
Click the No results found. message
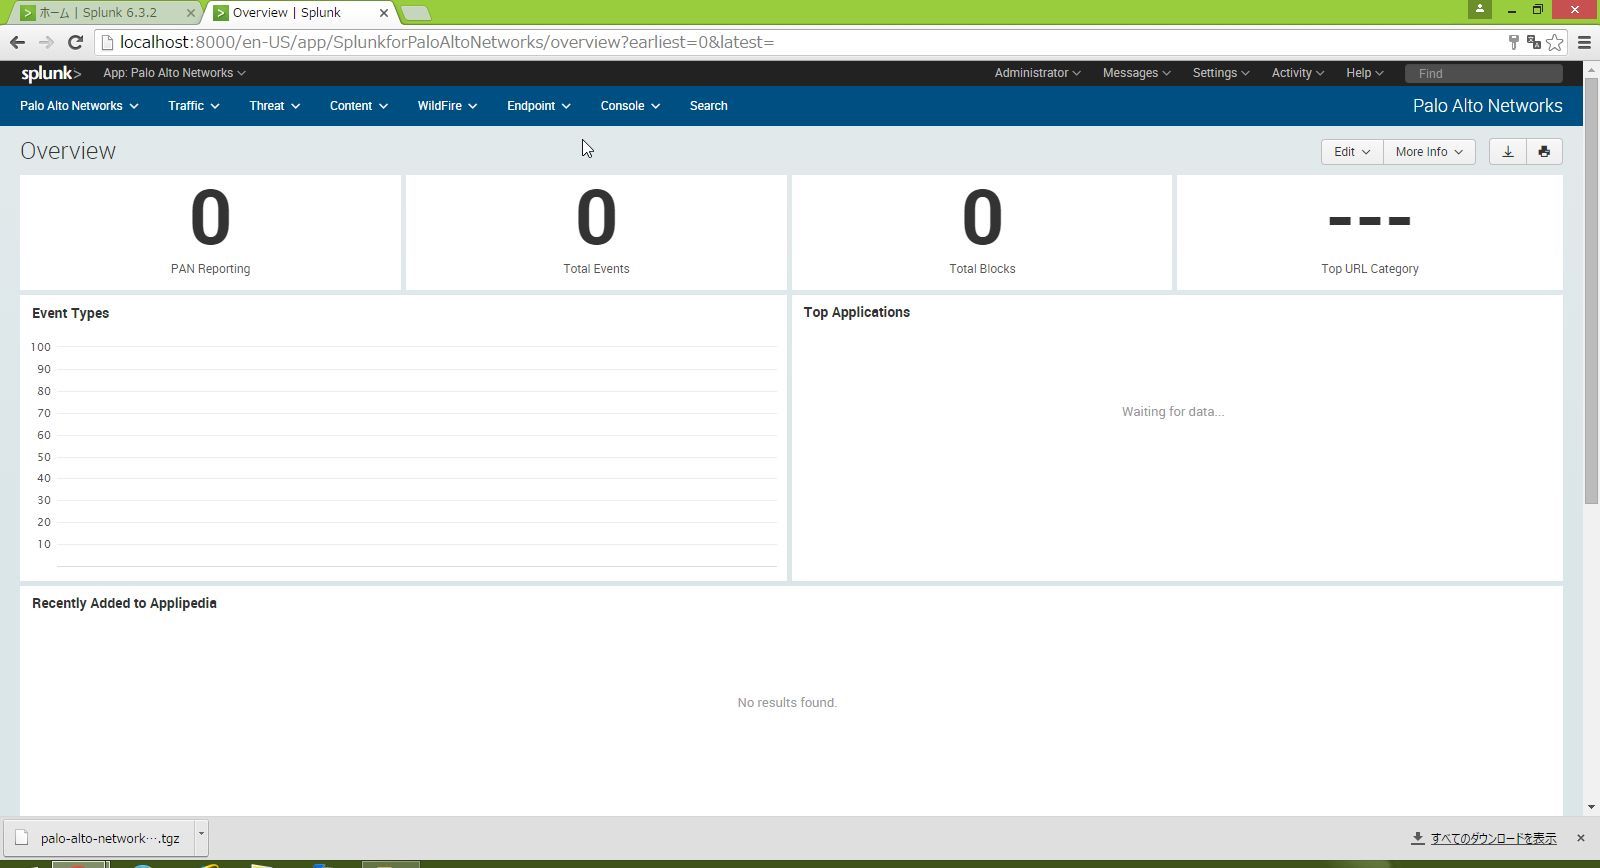coord(787,702)
